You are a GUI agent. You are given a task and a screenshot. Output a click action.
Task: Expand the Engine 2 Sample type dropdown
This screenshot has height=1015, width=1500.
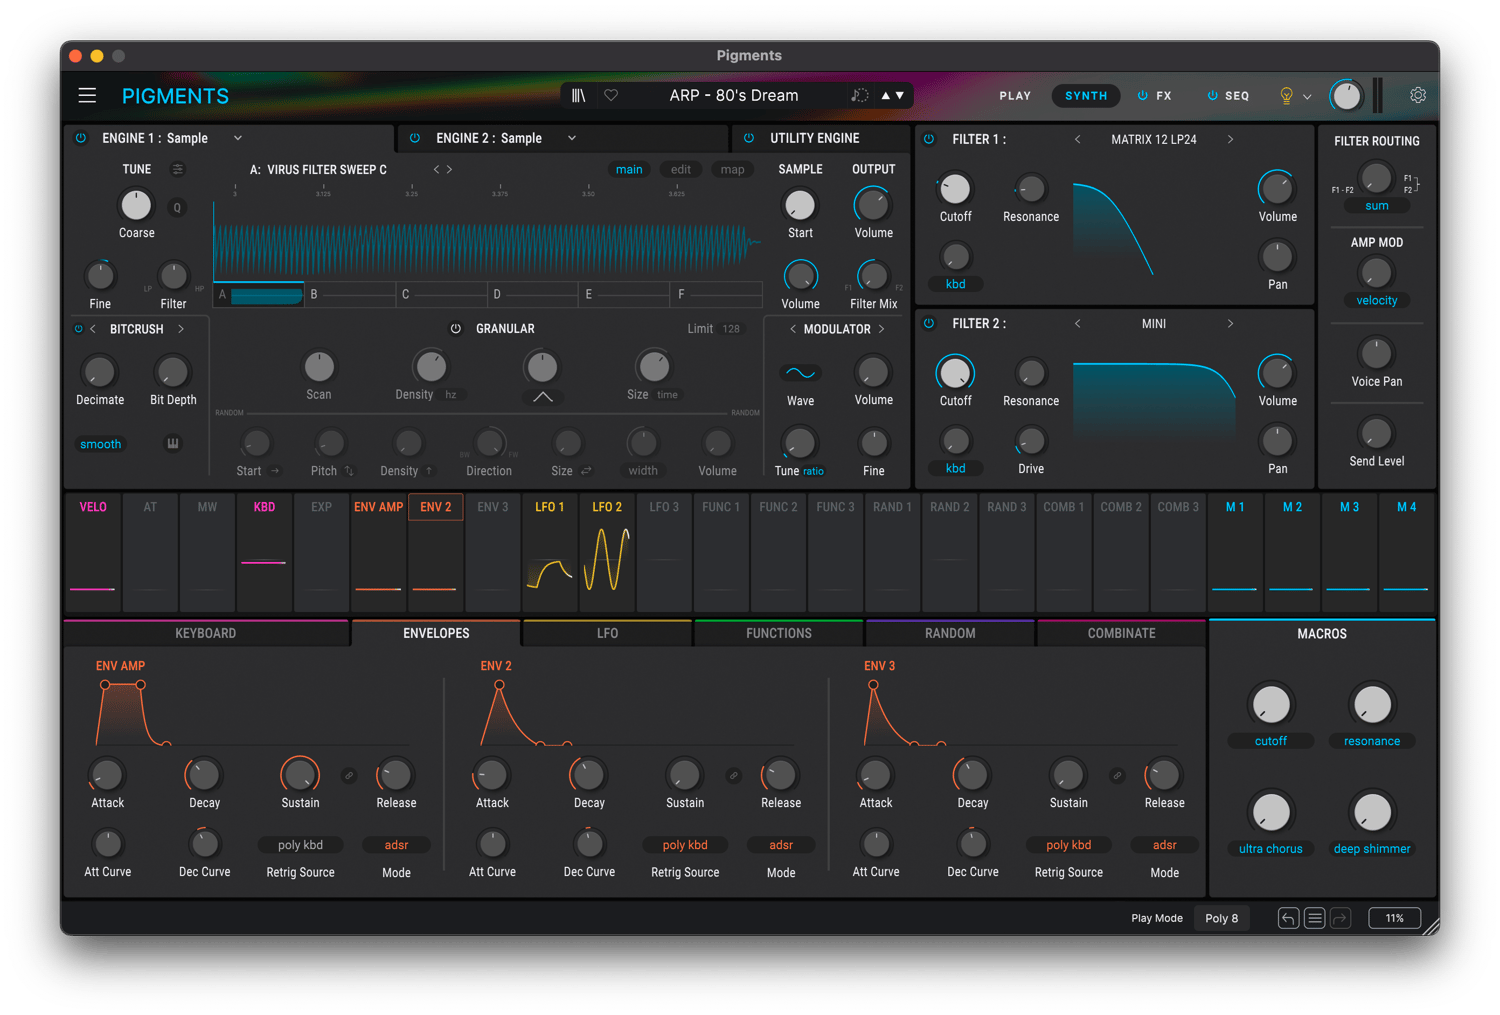[572, 138]
